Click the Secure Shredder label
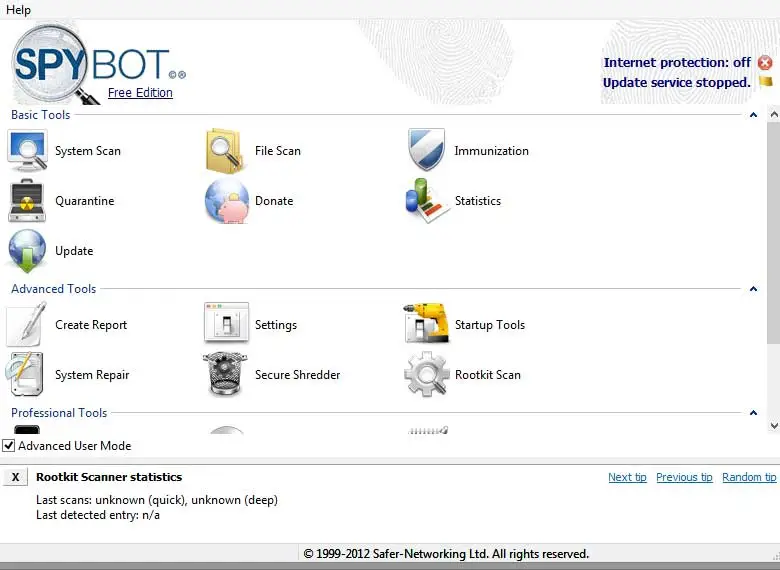The image size is (780, 570). 297,375
